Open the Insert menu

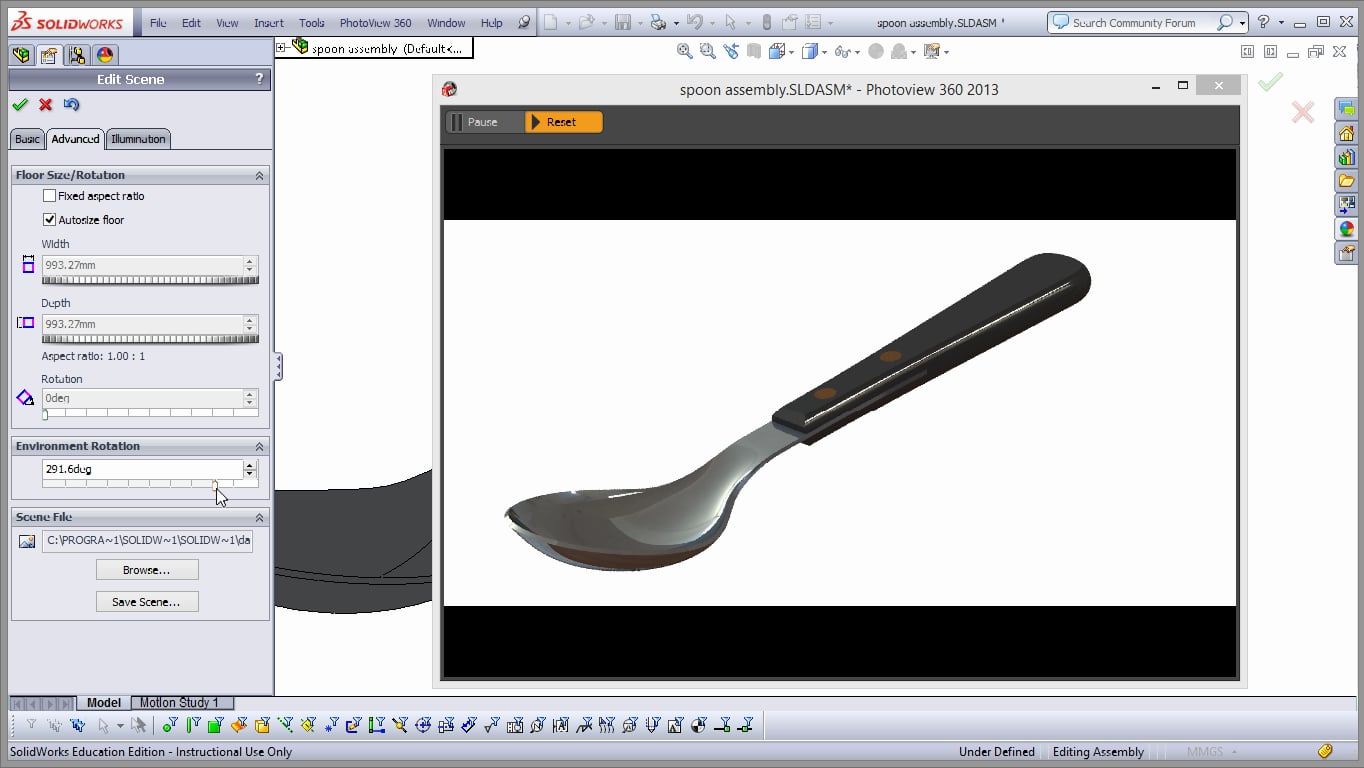point(269,23)
